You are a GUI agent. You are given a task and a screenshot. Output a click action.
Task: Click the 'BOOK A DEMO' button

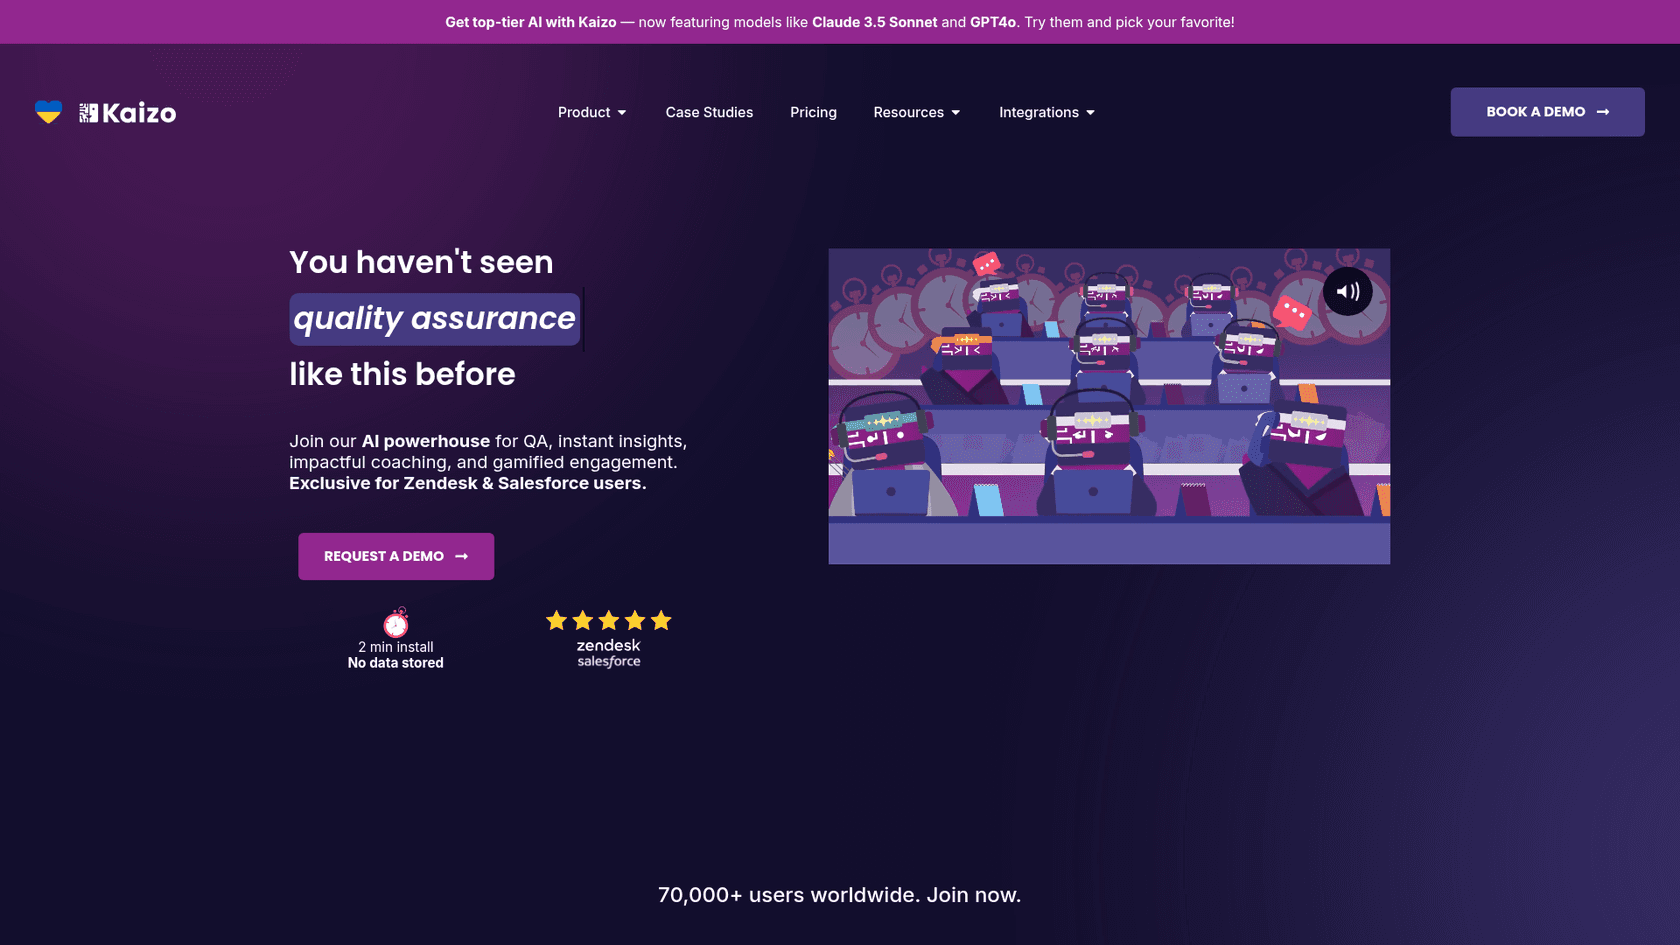click(x=1547, y=112)
